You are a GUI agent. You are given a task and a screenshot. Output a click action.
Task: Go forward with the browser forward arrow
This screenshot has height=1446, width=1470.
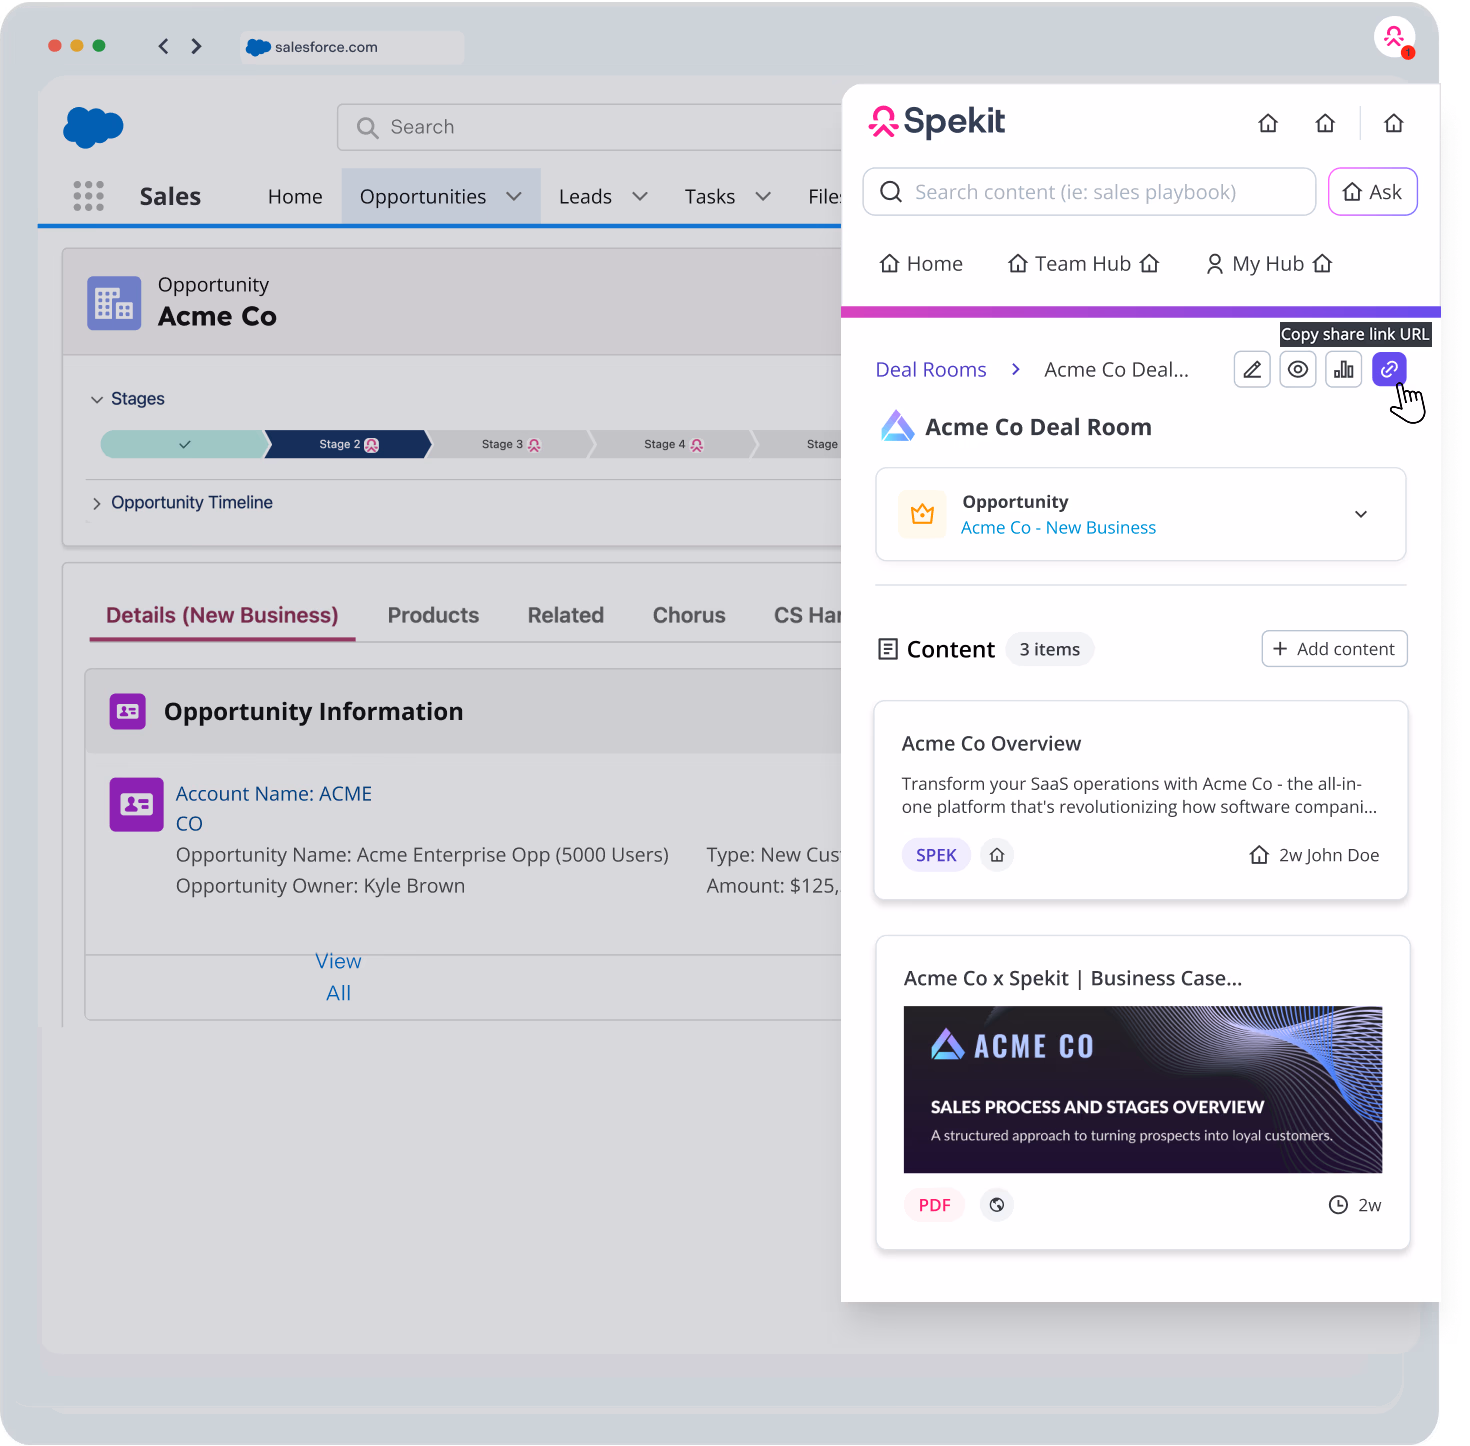tap(196, 46)
